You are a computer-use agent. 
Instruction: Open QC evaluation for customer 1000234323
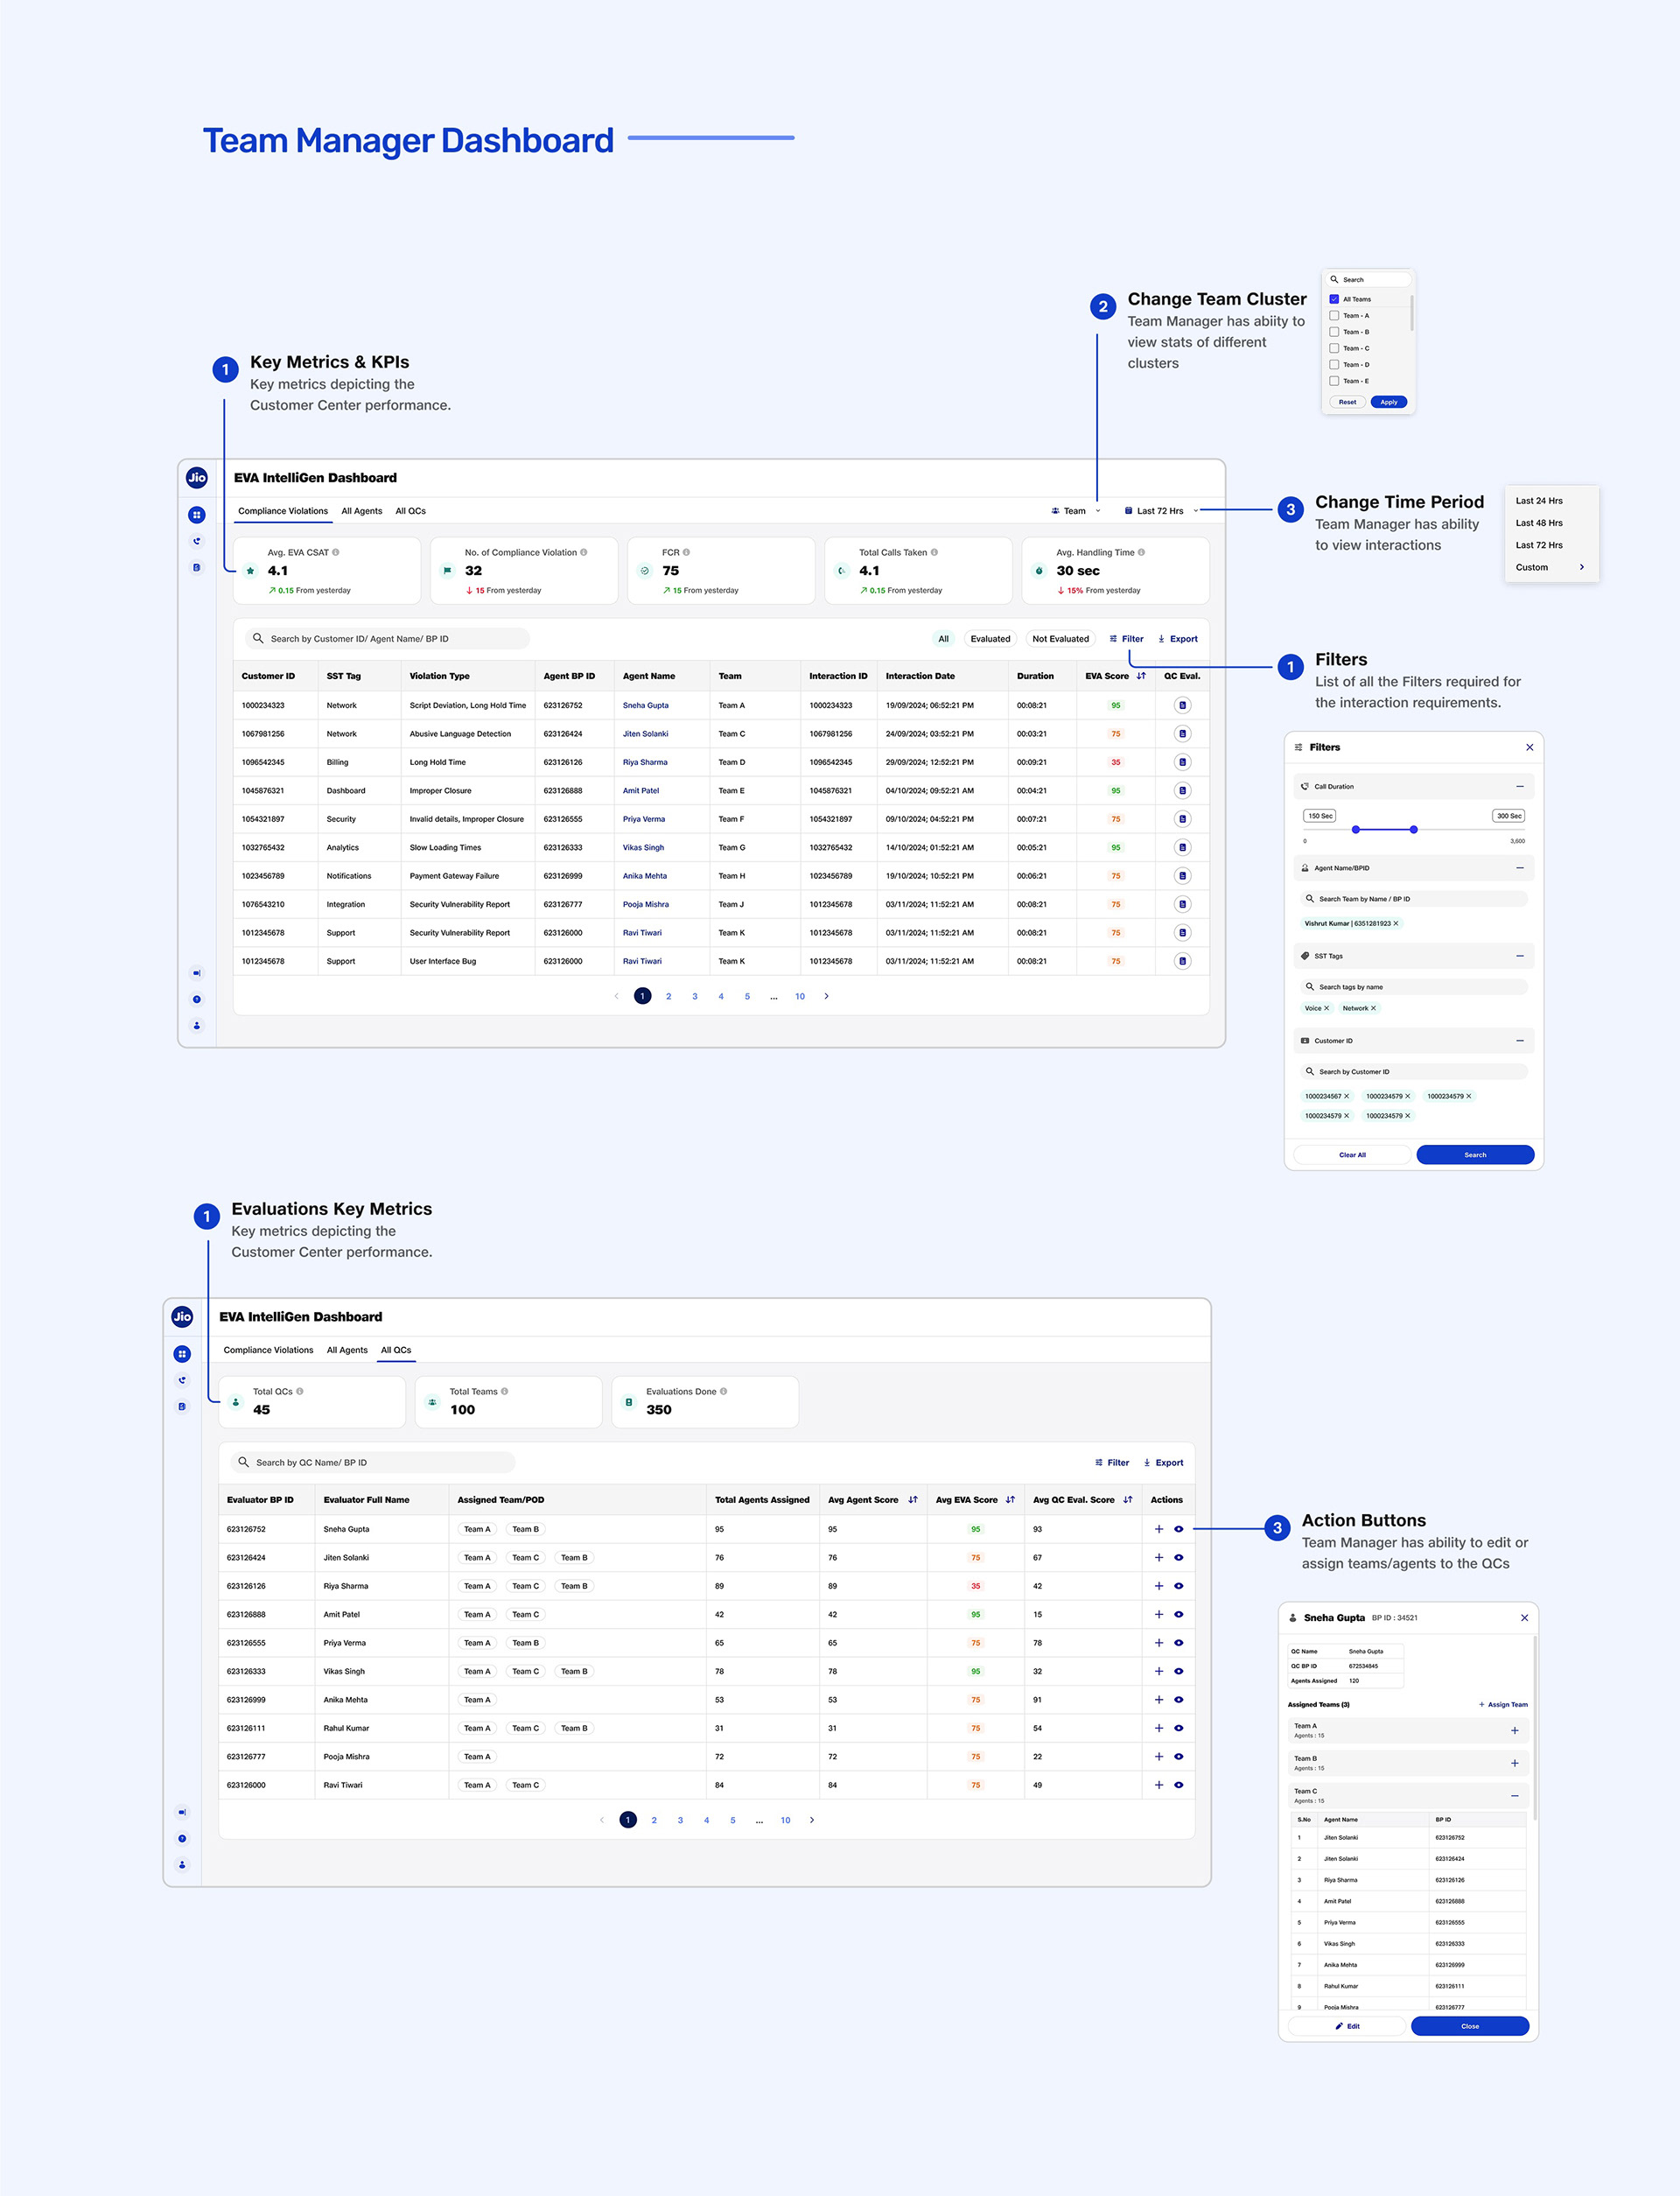1182,705
